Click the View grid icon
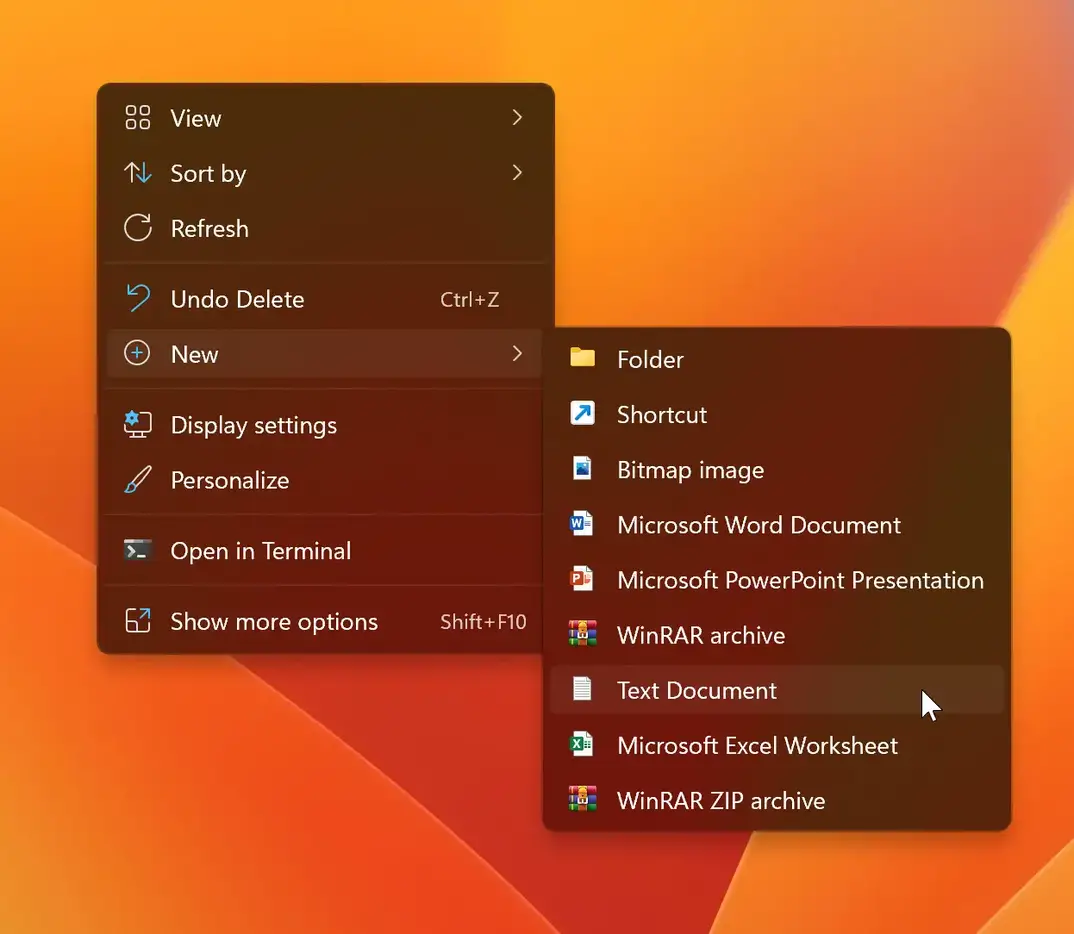 pos(138,118)
